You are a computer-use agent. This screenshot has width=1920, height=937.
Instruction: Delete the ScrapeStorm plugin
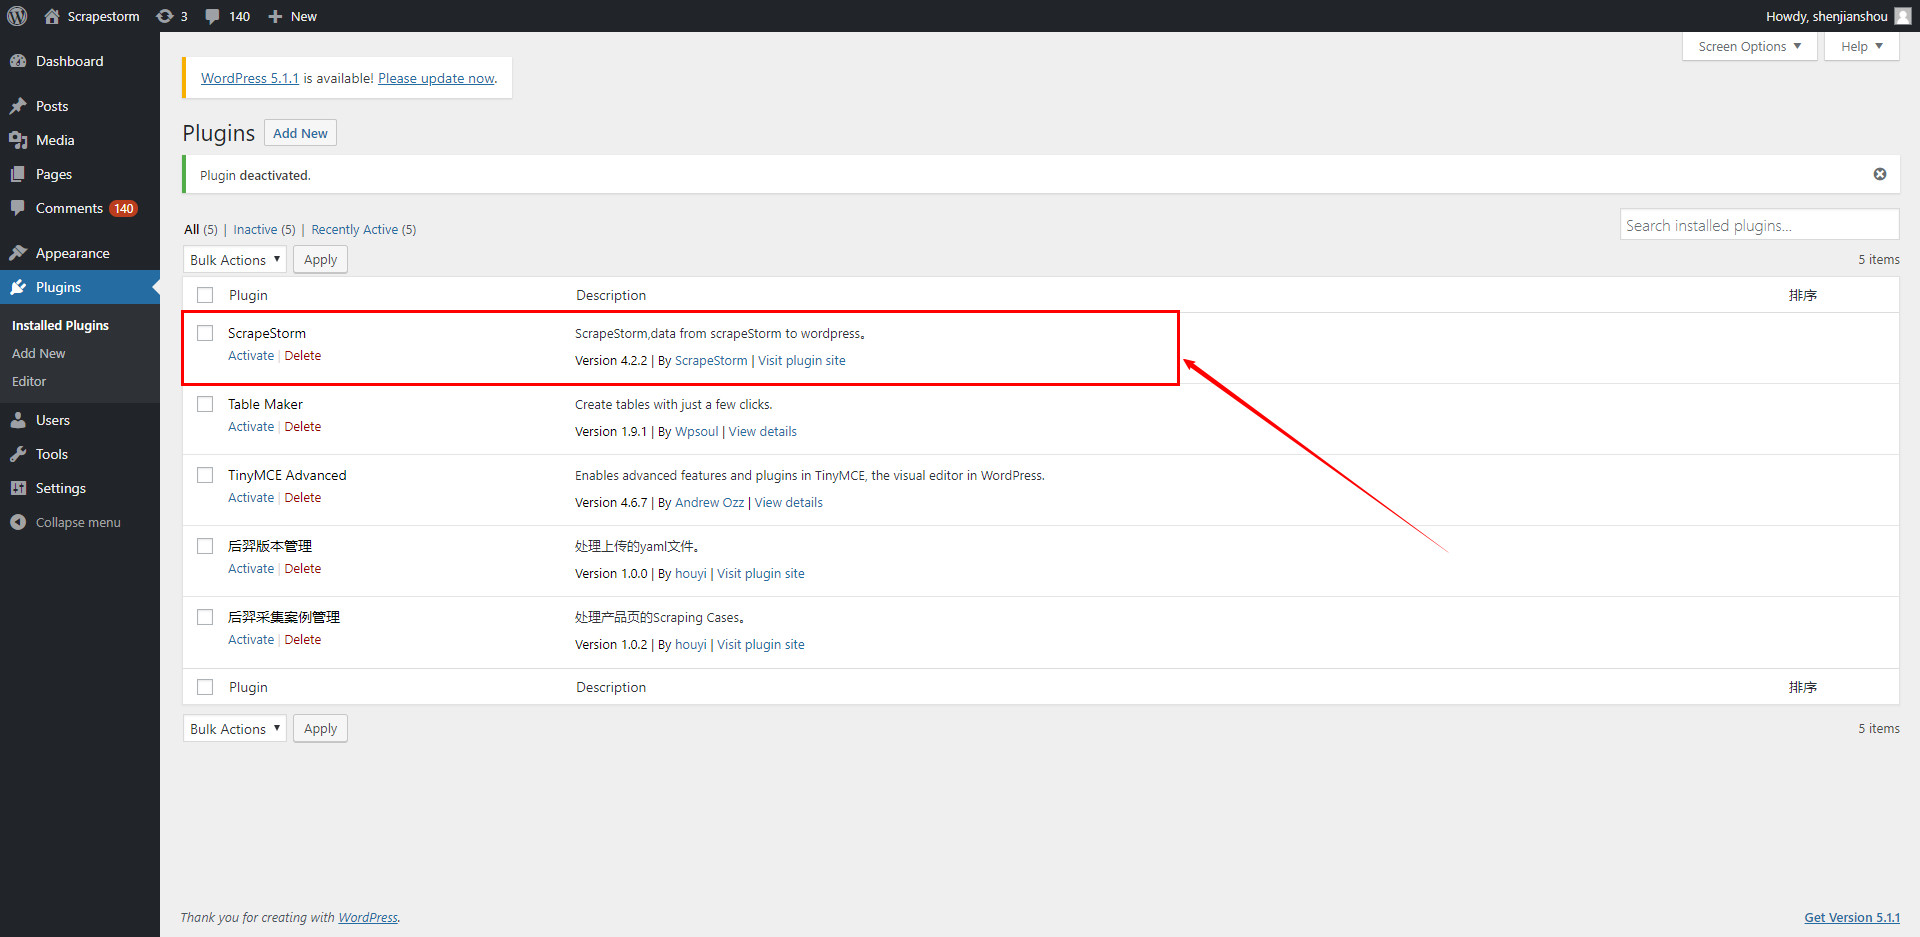[x=303, y=356]
